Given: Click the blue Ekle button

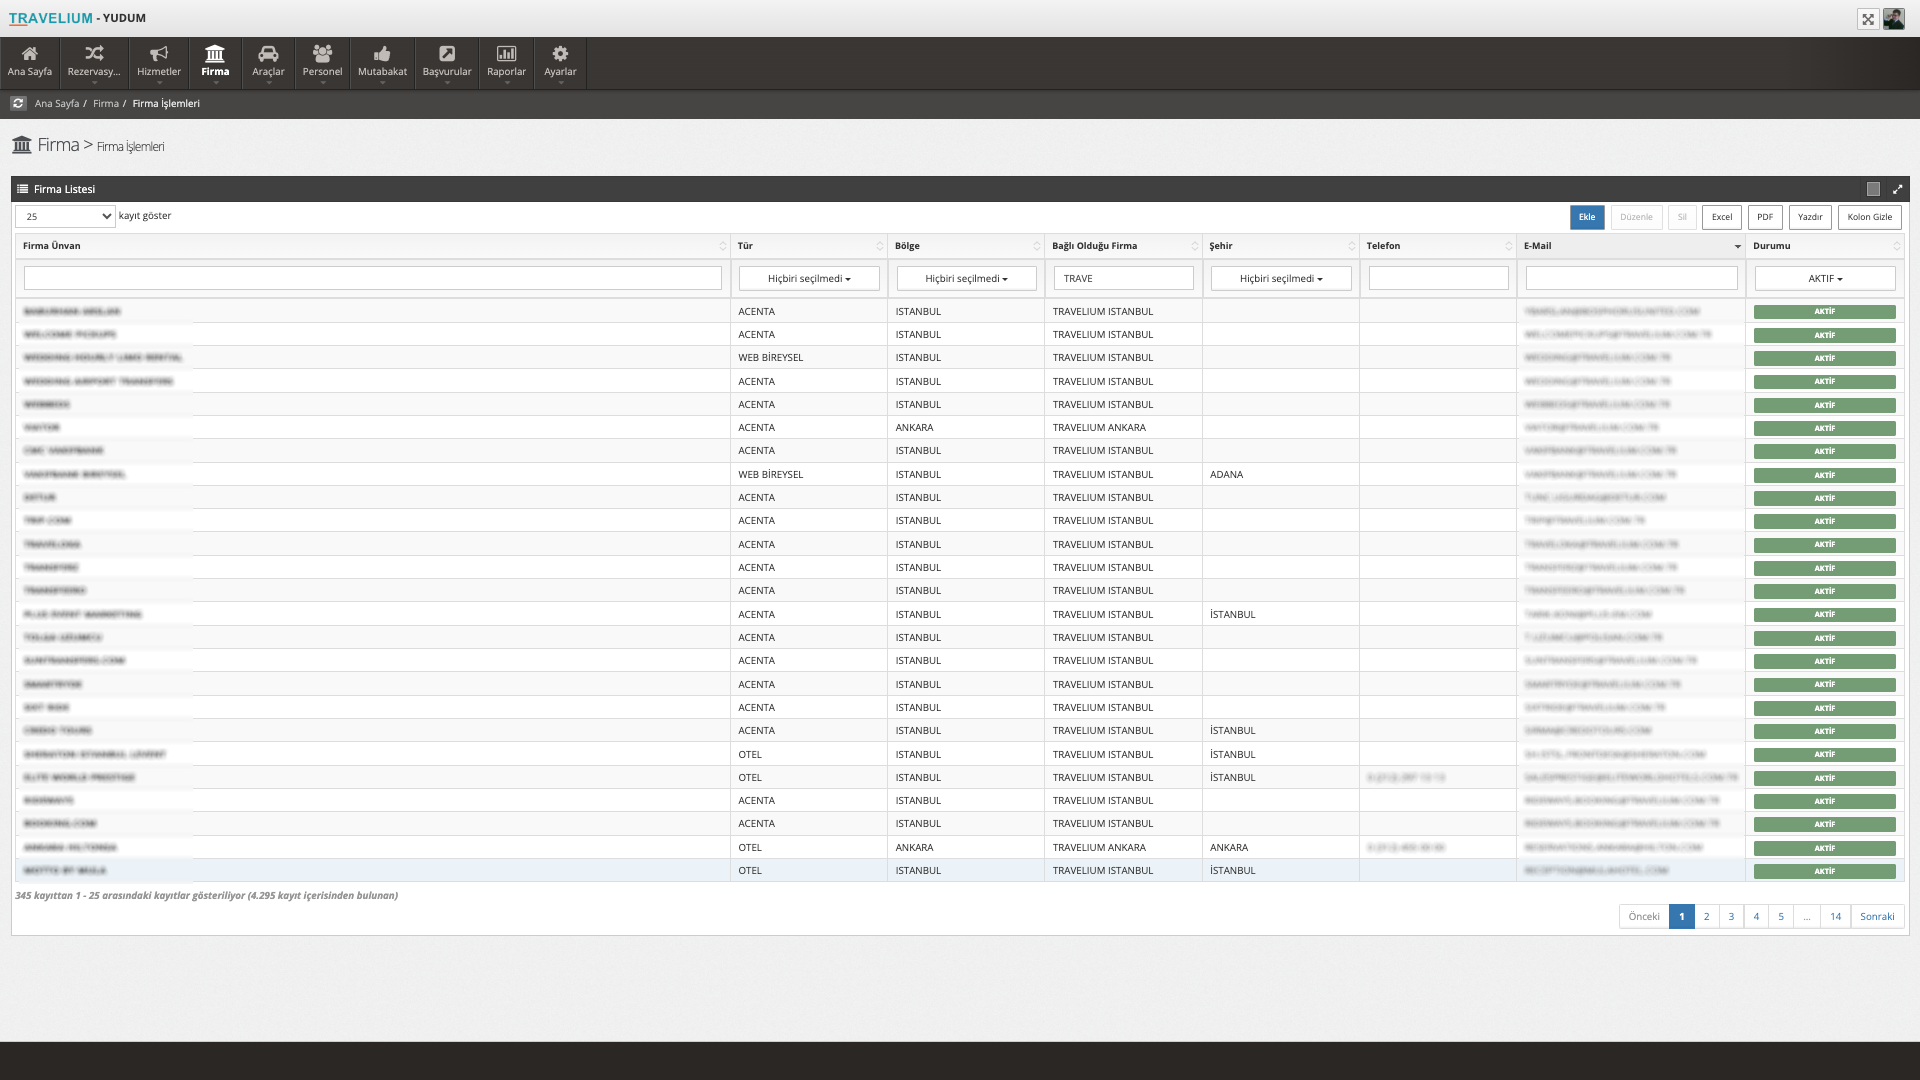Looking at the screenshot, I should coord(1586,217).
